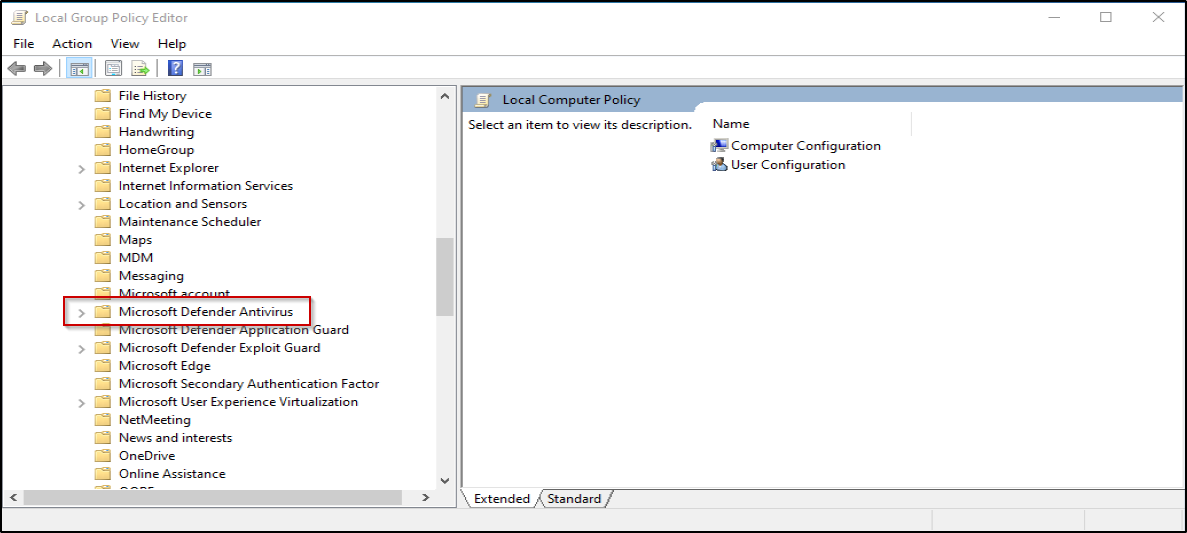Click the Microsoft Edge folder icon
This screenshot has width=1187, height=533.
(103, 366)
